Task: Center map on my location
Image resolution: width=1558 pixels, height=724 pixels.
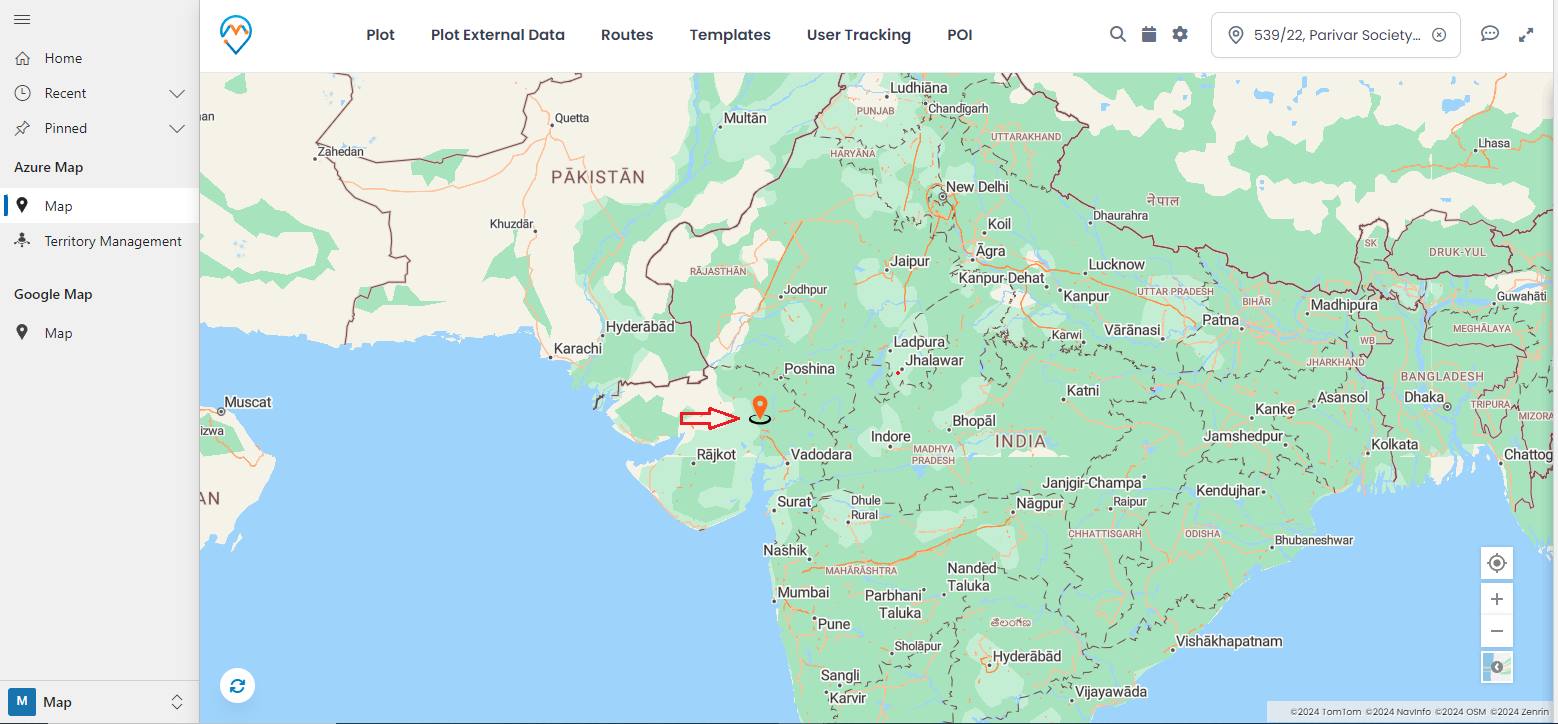Action: pos(1497,563)
